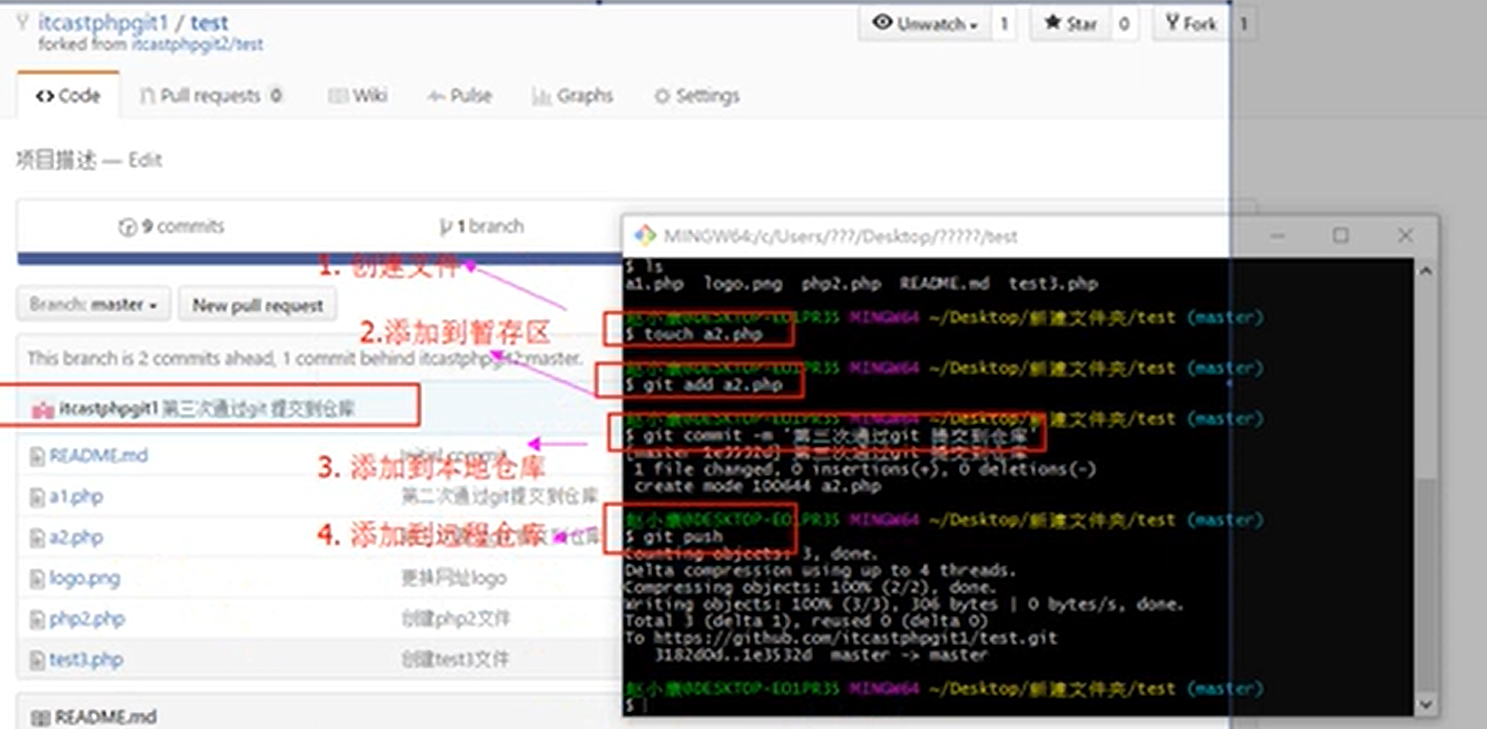Click New pull request button
This screenshot has height=729, width=1487.
pyautogui.click(x=258, y=305)
